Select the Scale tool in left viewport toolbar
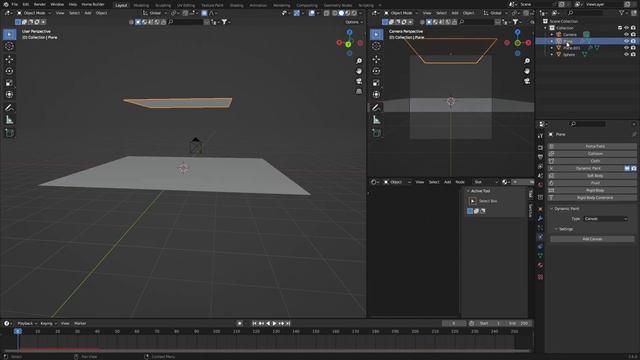 [x=9, y=83]
